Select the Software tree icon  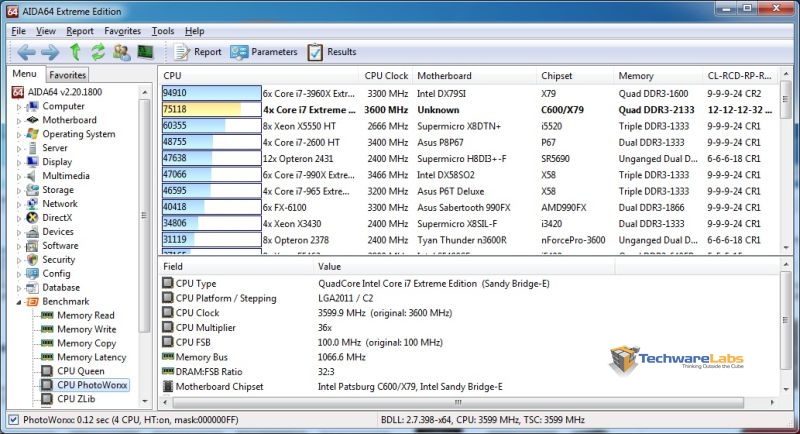click(32, 245)
